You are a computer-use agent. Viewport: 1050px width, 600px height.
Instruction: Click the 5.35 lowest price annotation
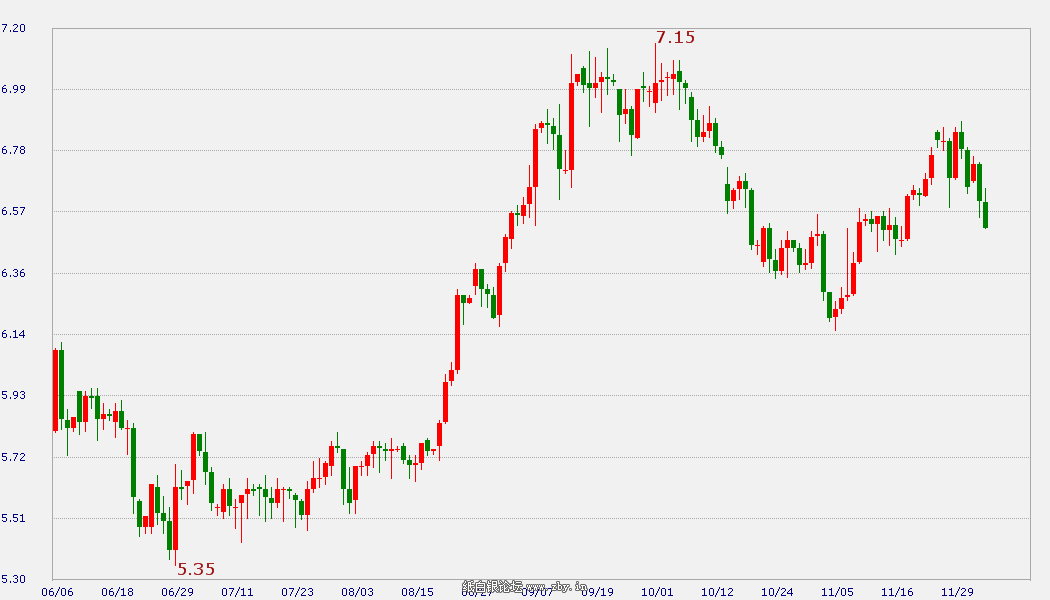[196, 570]
